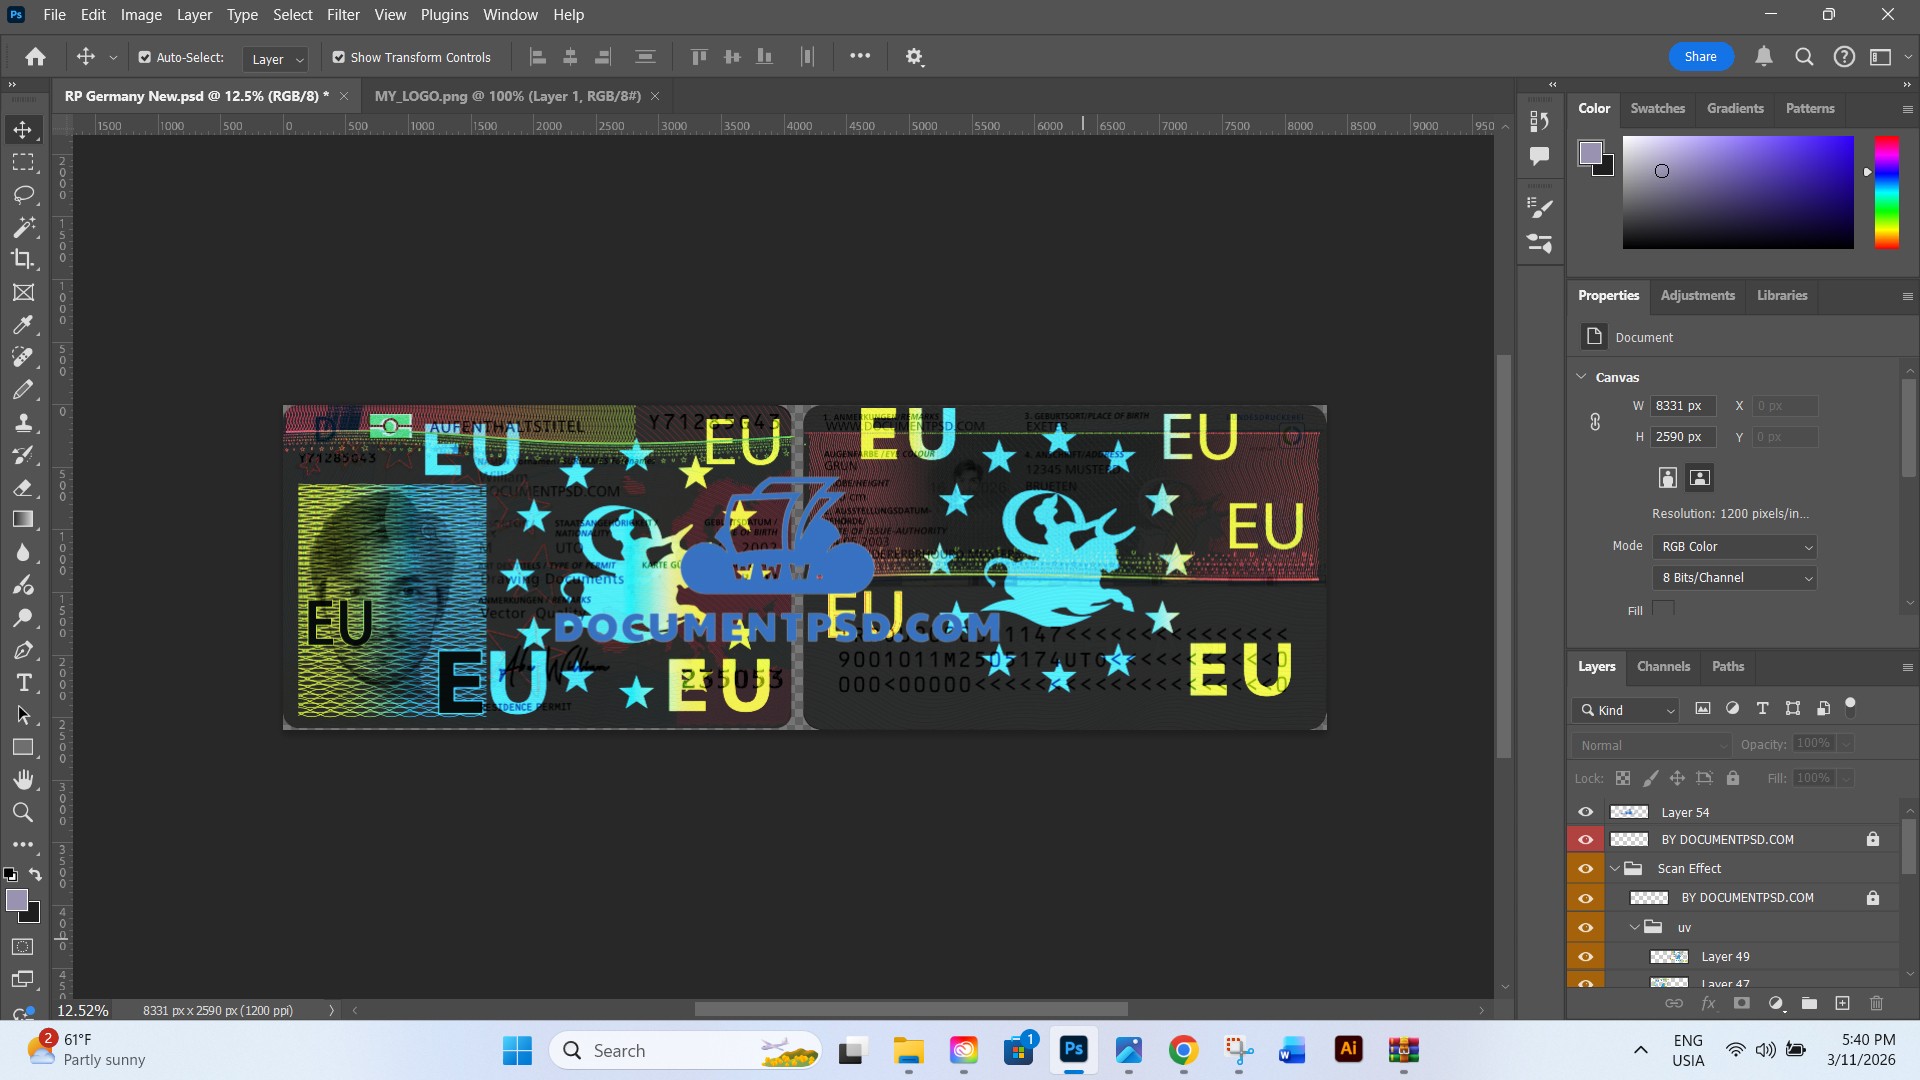This screenshot has height=1080, width=1920.
Task: Open the Filter menu
Action: coord(343,15)
